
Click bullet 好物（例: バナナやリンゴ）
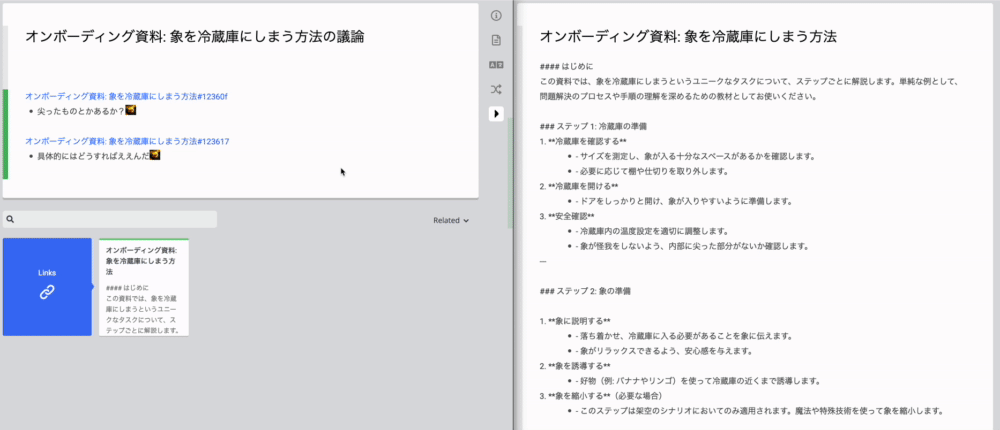697,381
